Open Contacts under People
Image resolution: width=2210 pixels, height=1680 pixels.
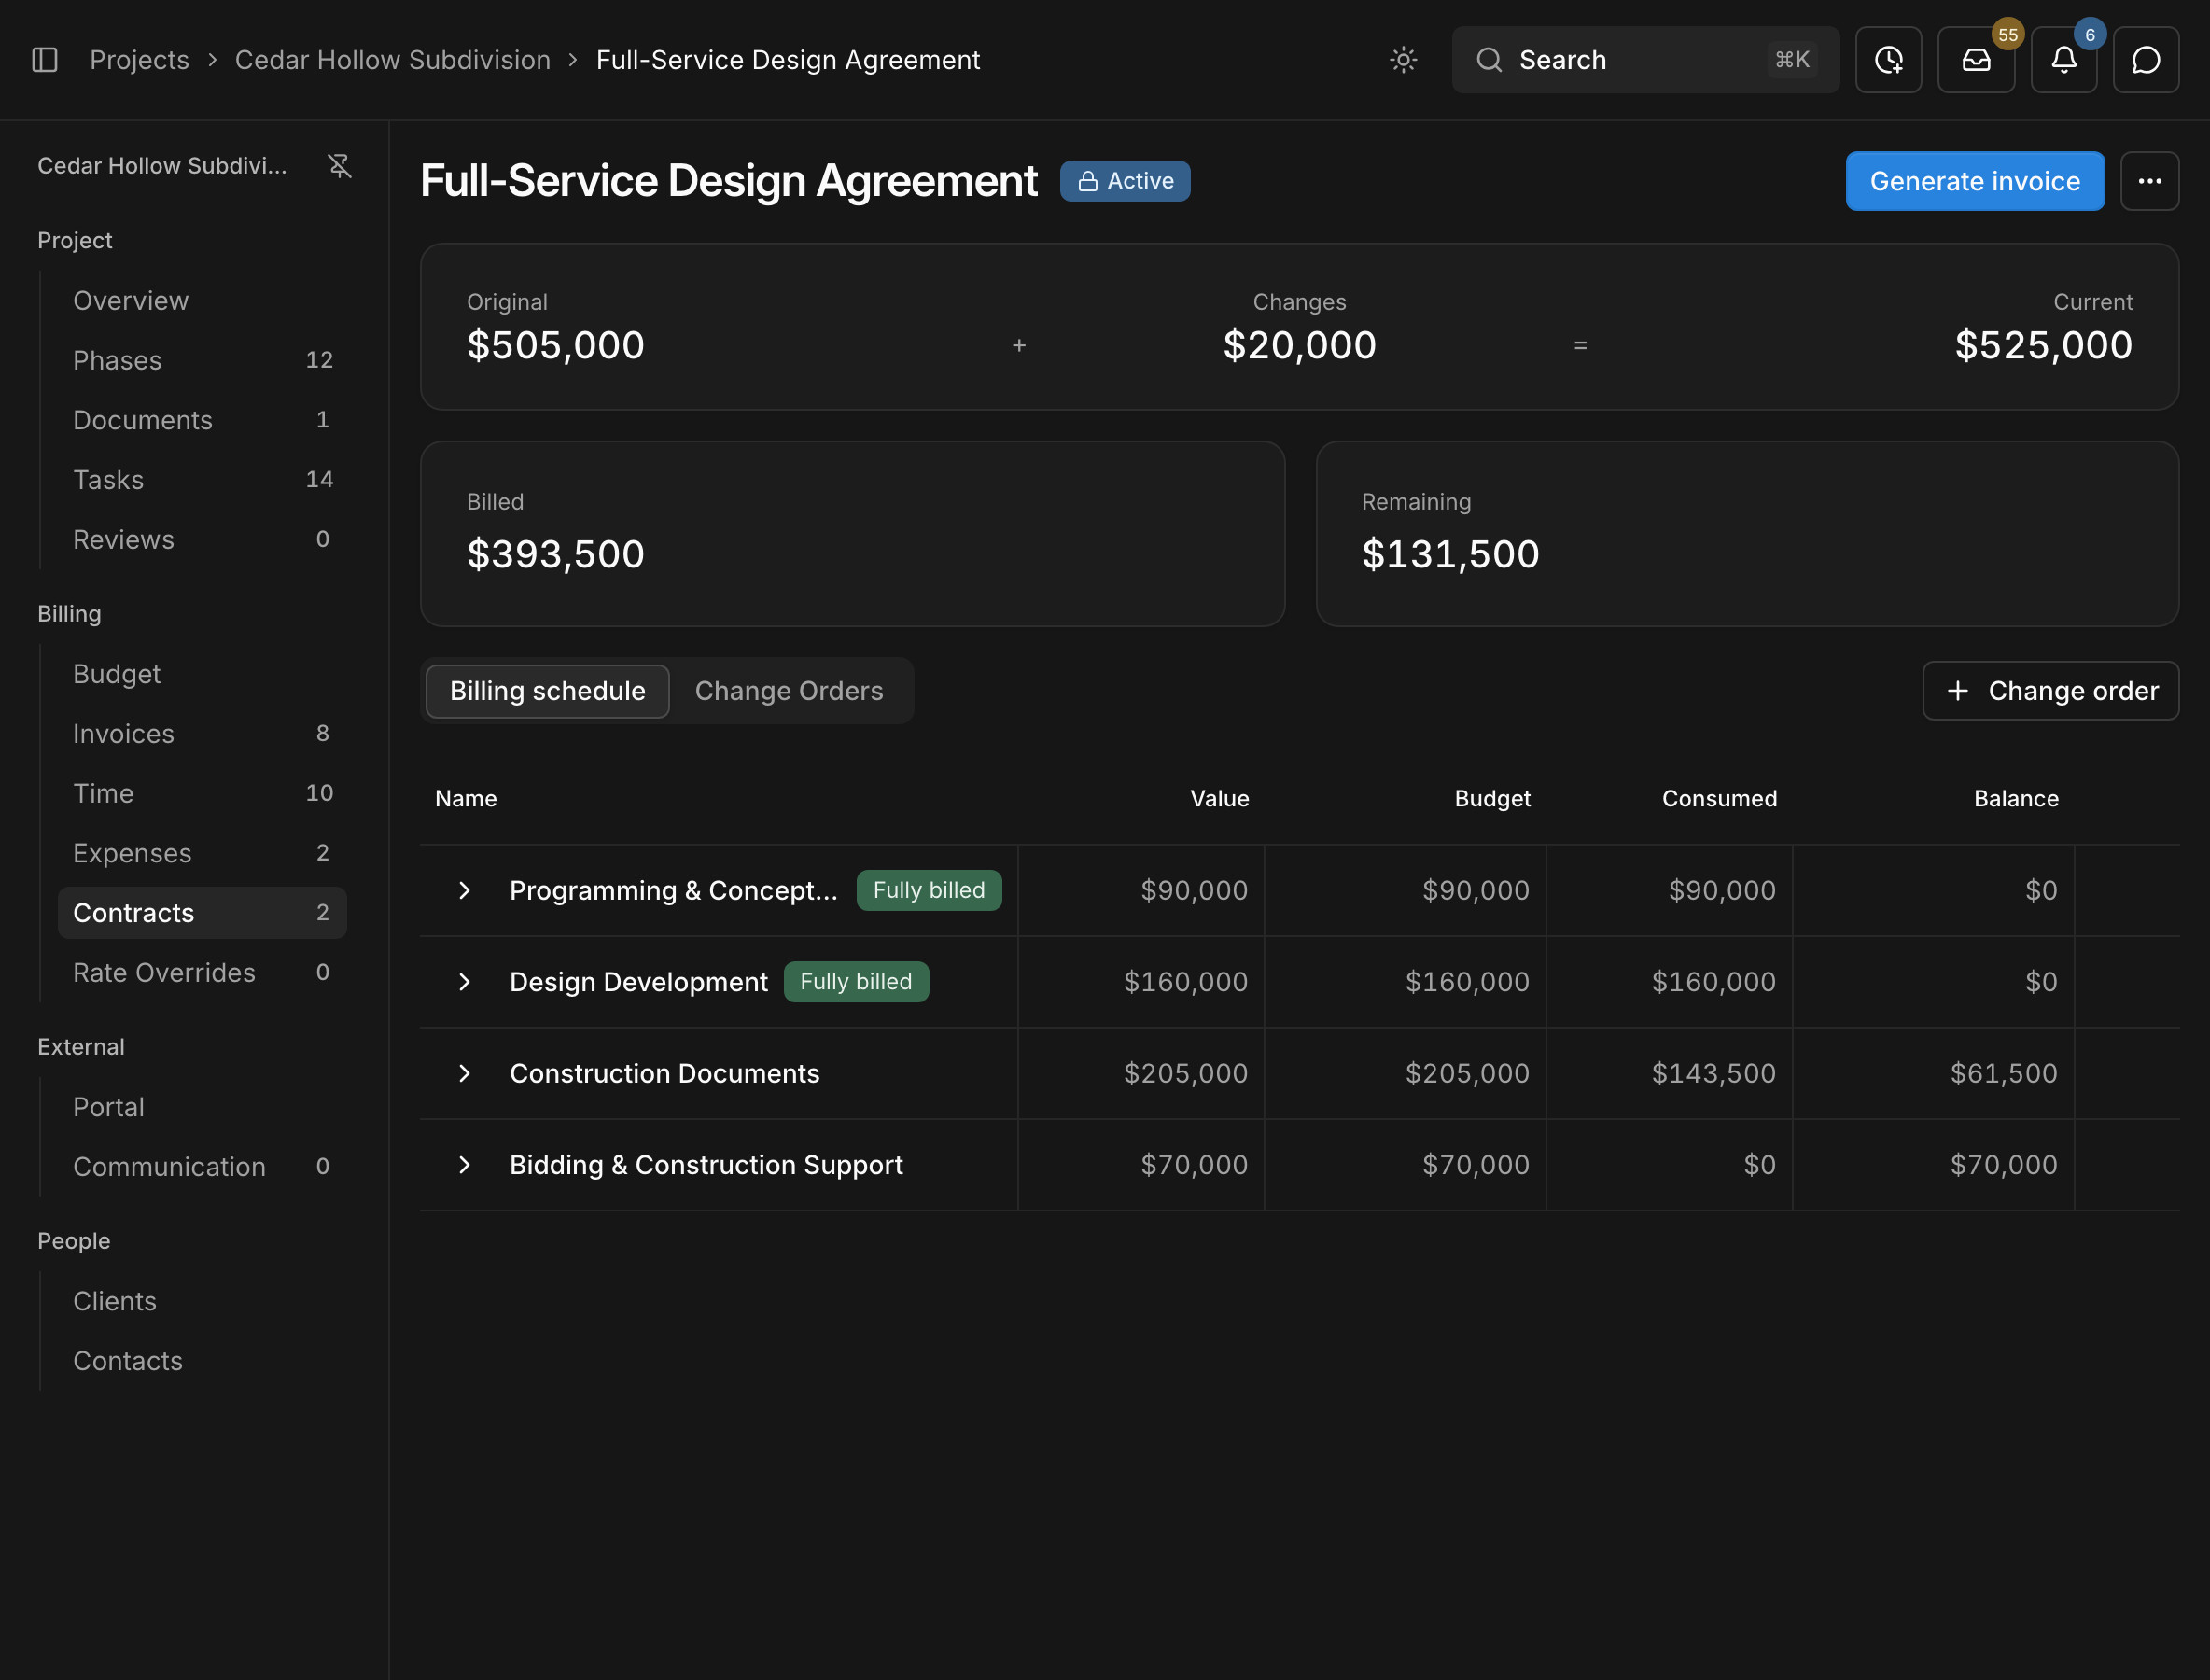[202, 1361]
